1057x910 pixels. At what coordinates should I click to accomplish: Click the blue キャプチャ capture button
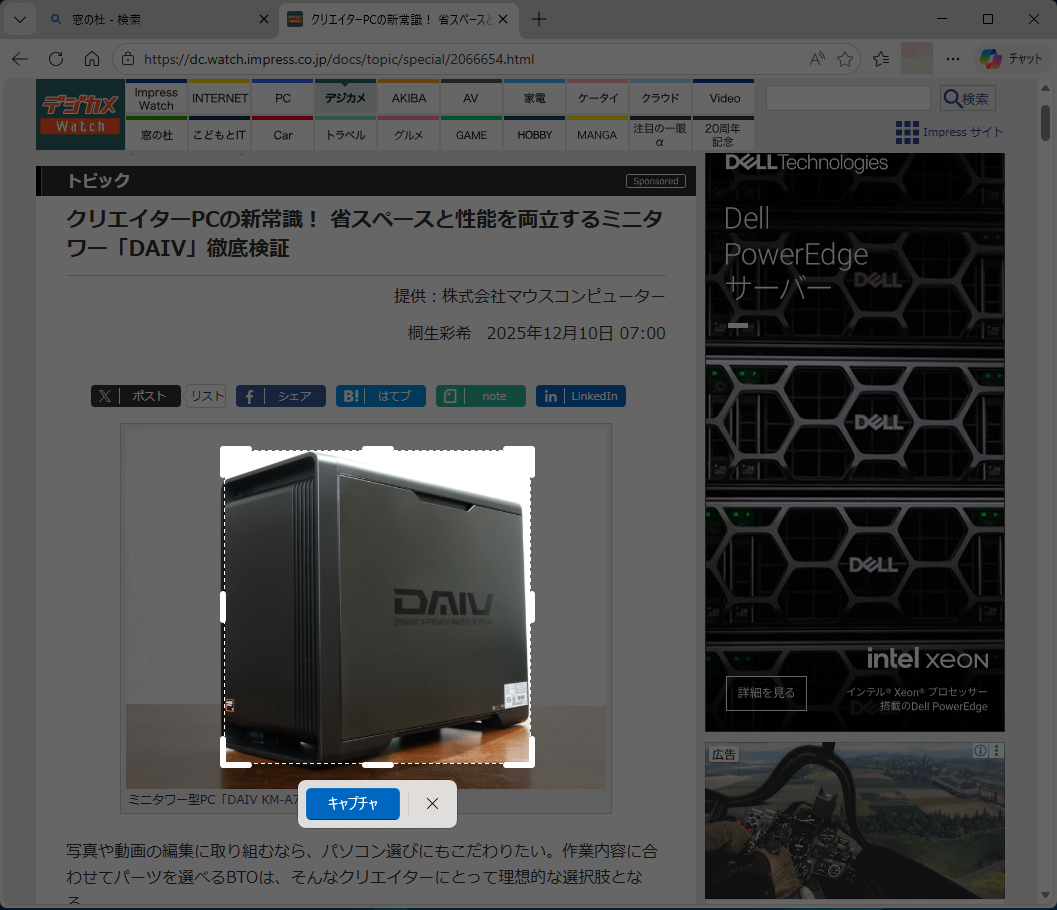353,803
